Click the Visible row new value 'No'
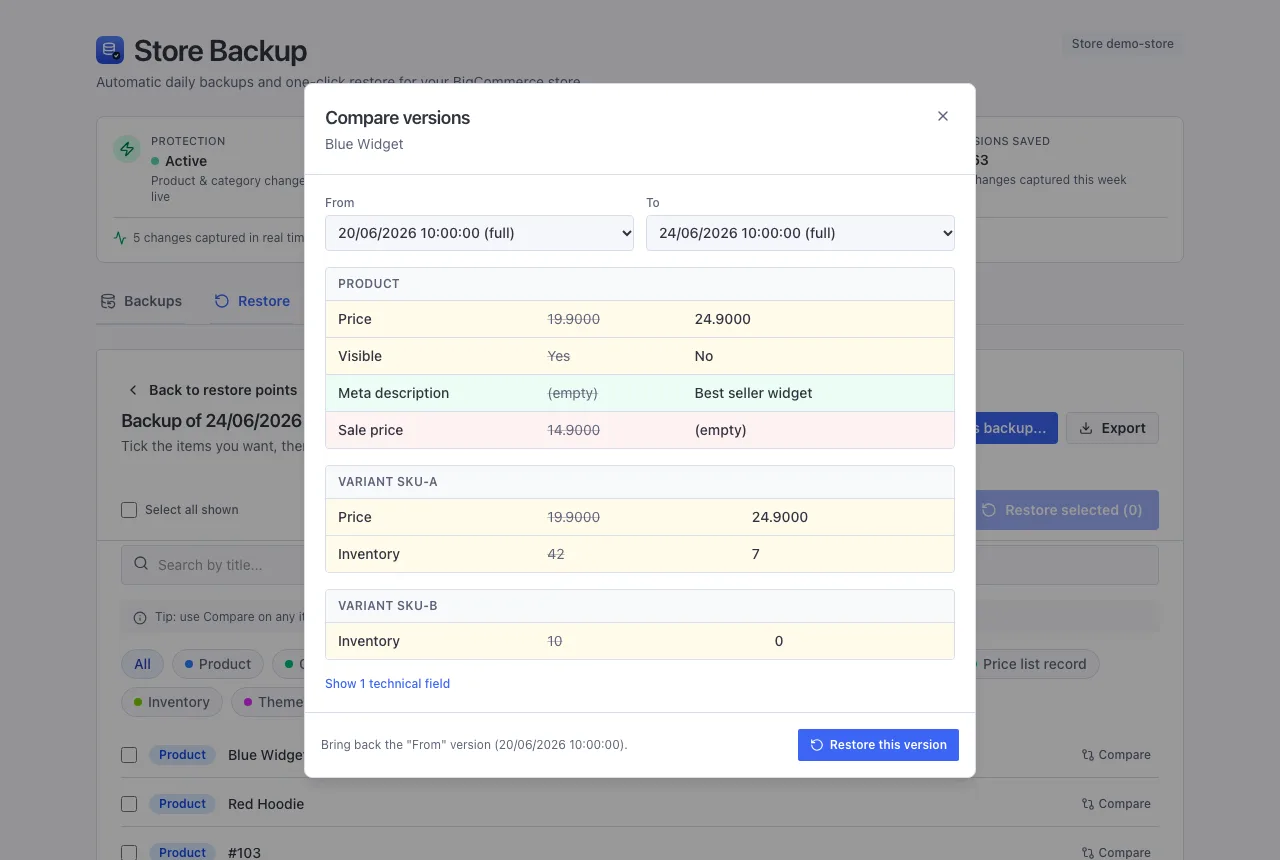The height and width of the screenshot is (860, 1280). (704, 356)
